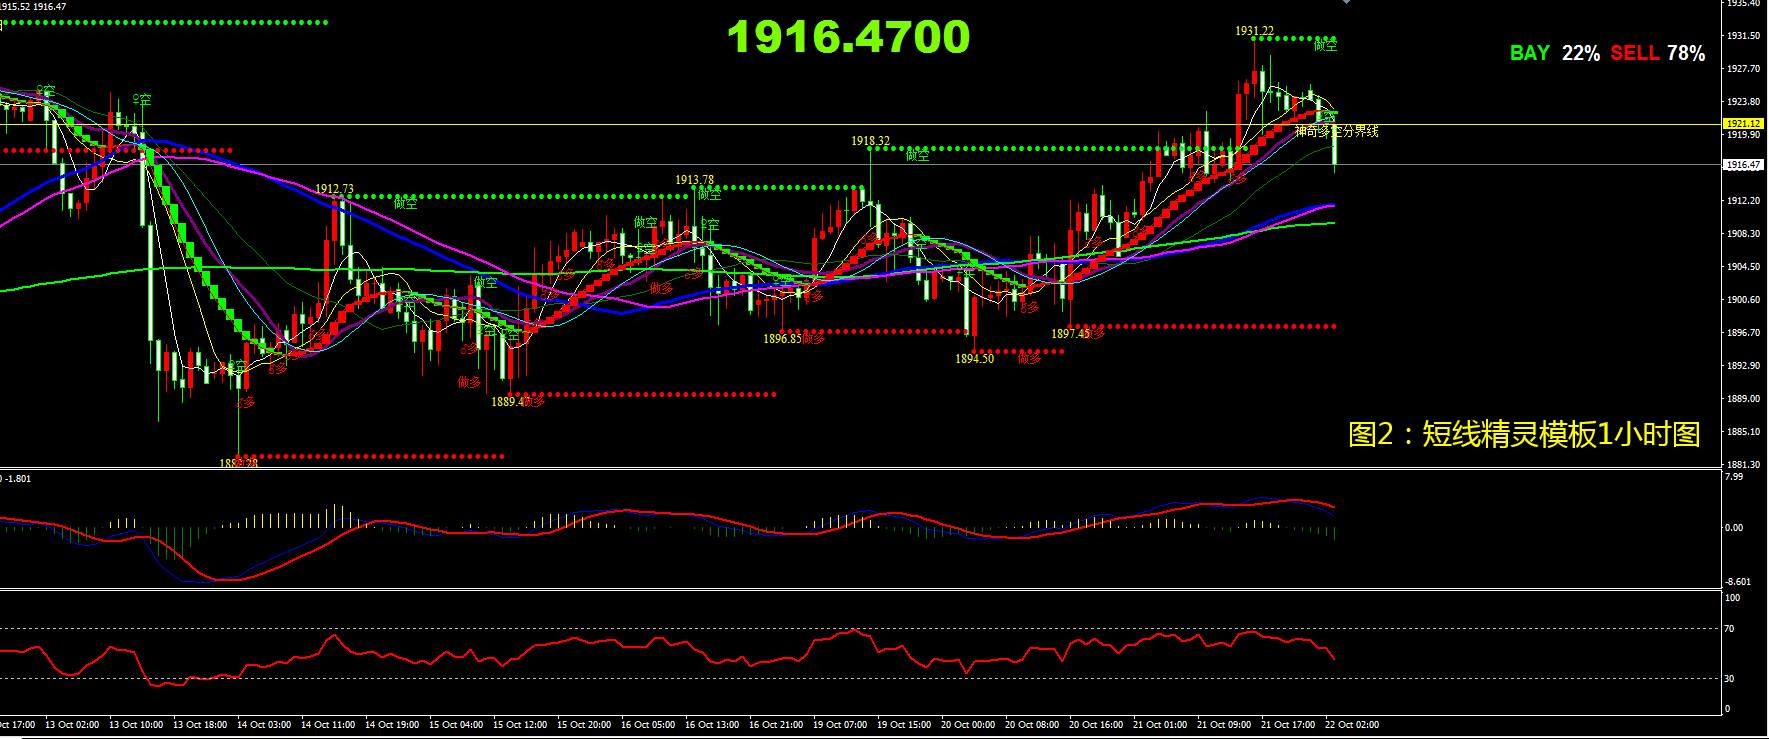
Task: Click the 做空 signal beside 1918.32
Action: 917,155
